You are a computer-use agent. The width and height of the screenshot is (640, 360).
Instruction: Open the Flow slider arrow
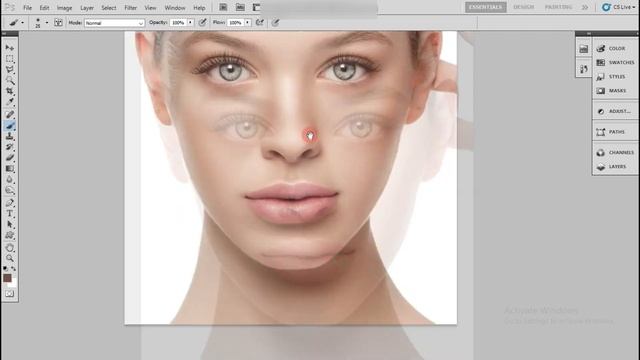tap(247, 23)
